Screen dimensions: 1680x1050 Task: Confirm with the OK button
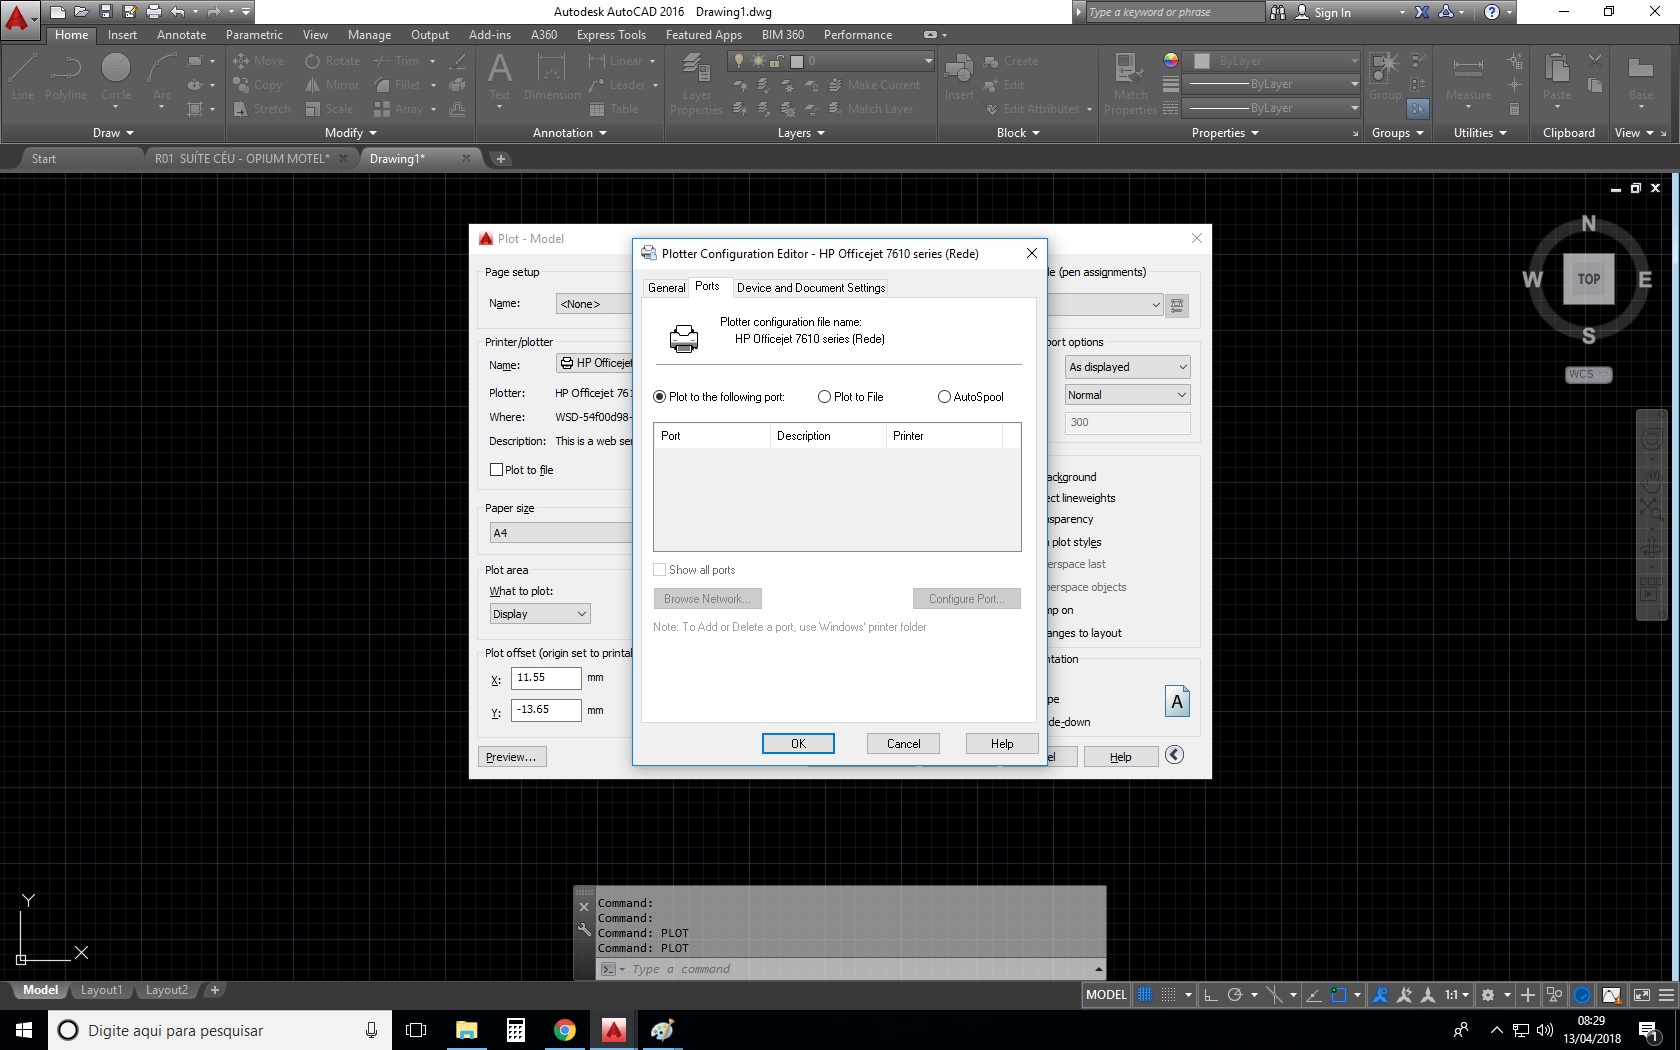(x=797, y=743)
